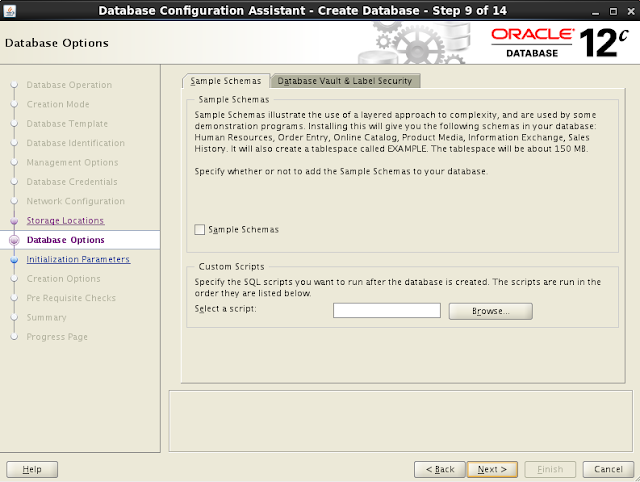
Task: Select the Sample Schemas tab
Action: tap(226, 81)
